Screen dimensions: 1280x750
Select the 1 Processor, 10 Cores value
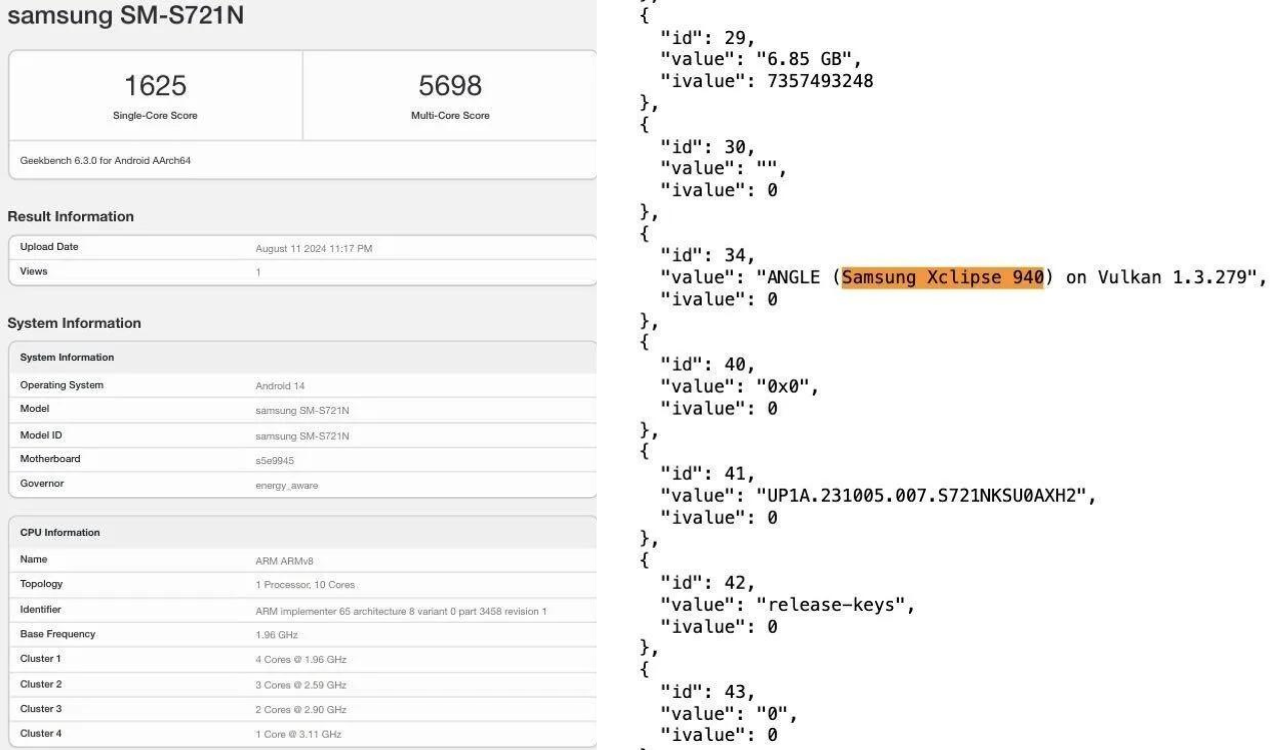pyautogui.click(x=304, y=584)
